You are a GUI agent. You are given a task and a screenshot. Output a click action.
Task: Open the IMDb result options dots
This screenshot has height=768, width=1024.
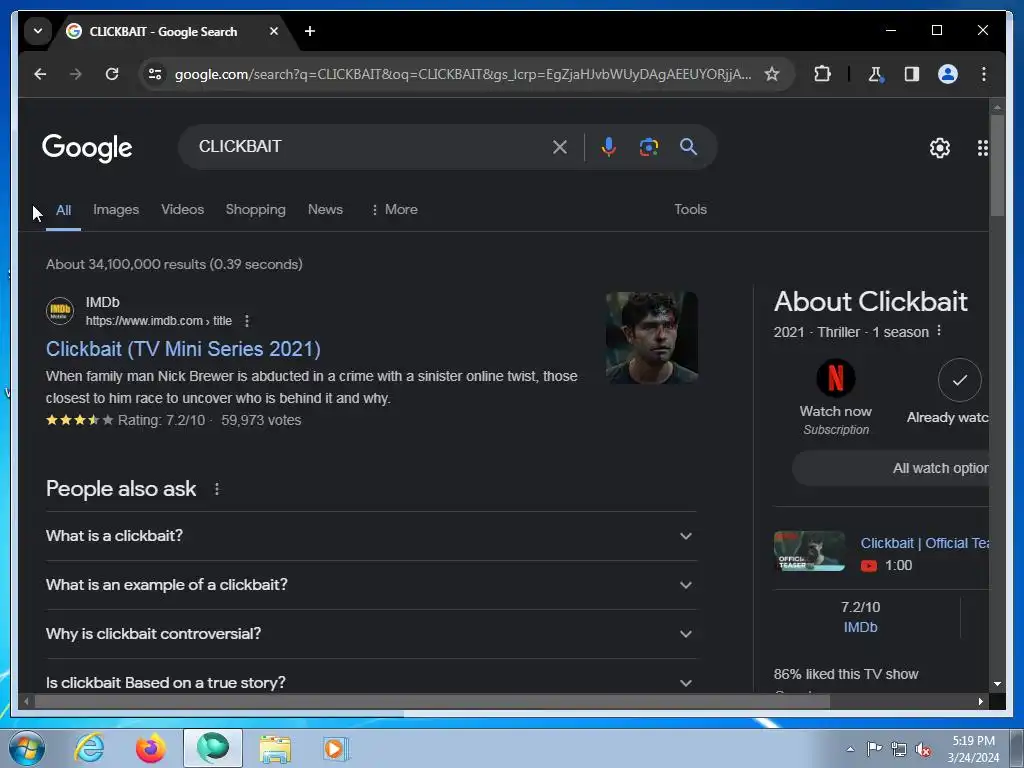click(247, 321)
